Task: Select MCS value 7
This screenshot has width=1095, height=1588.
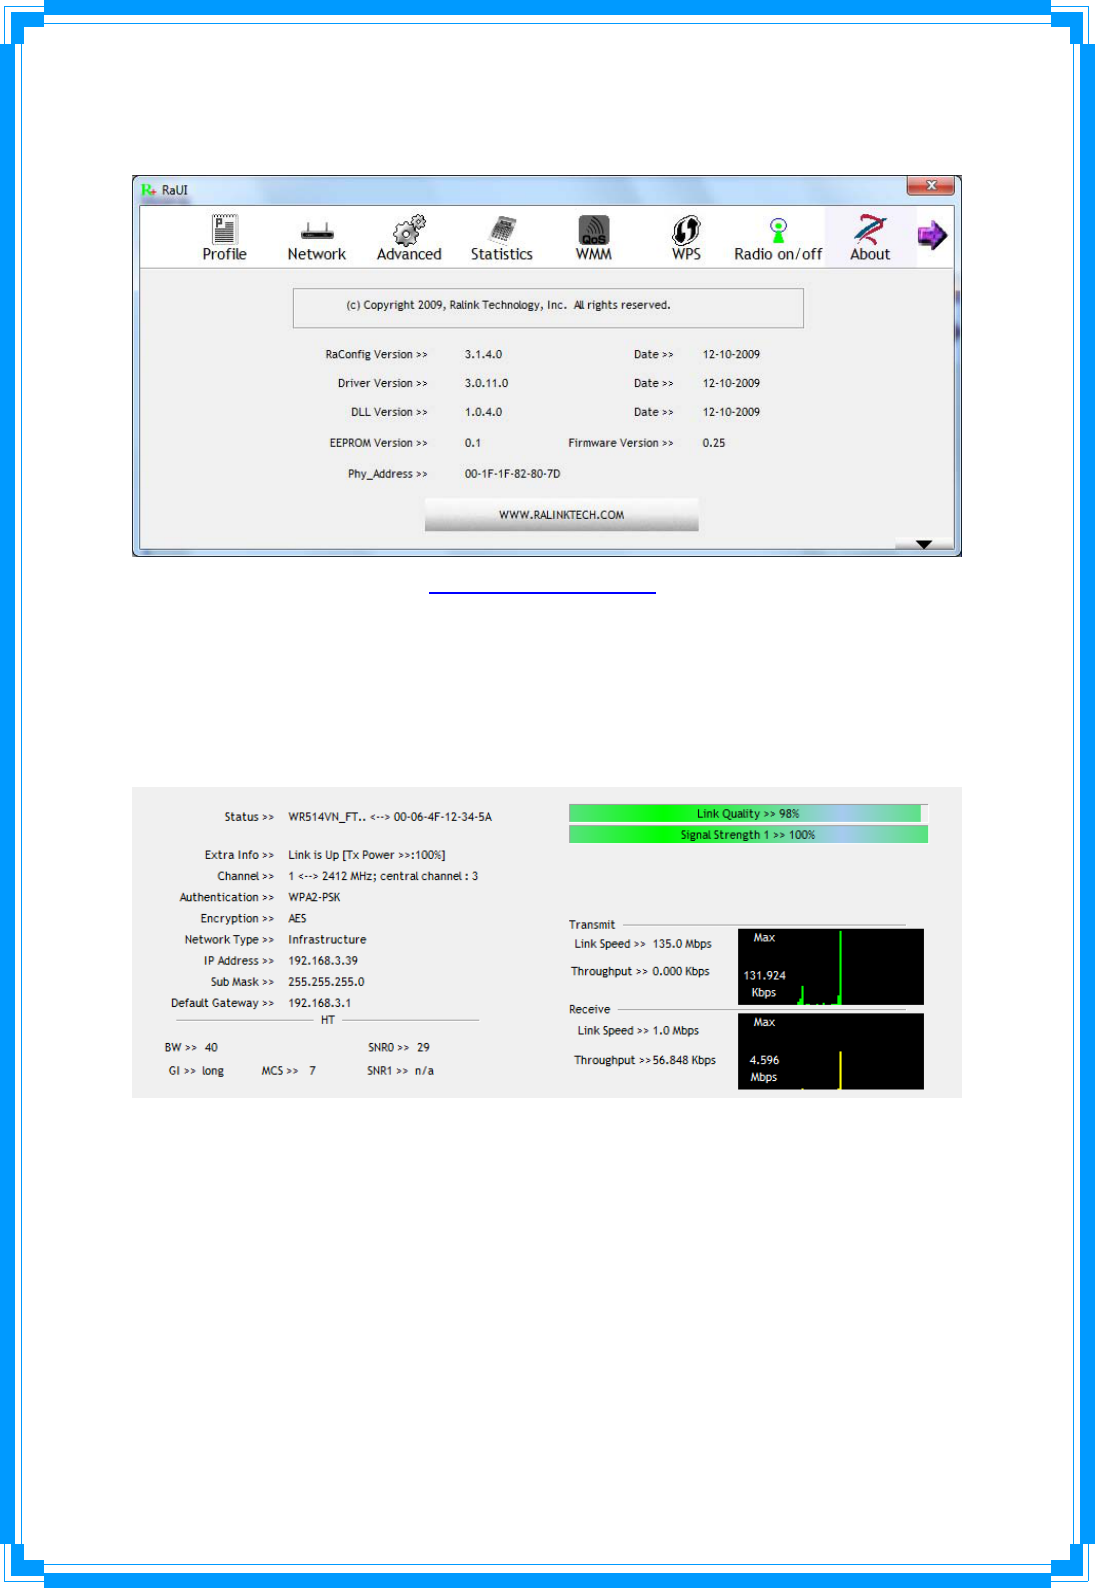Action: [312, 1071]
